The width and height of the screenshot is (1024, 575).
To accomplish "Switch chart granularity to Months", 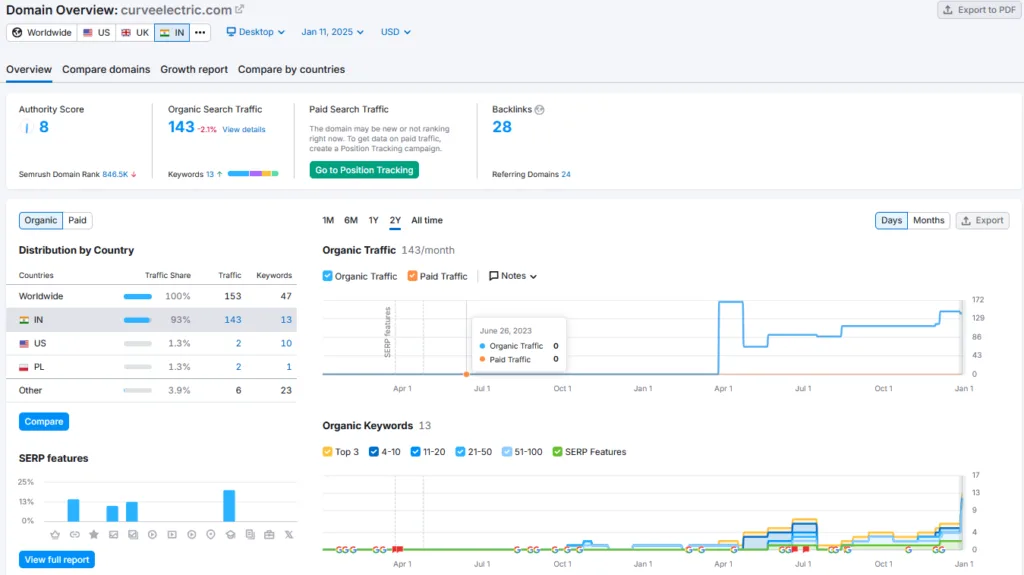I will (x=928, y=220).
